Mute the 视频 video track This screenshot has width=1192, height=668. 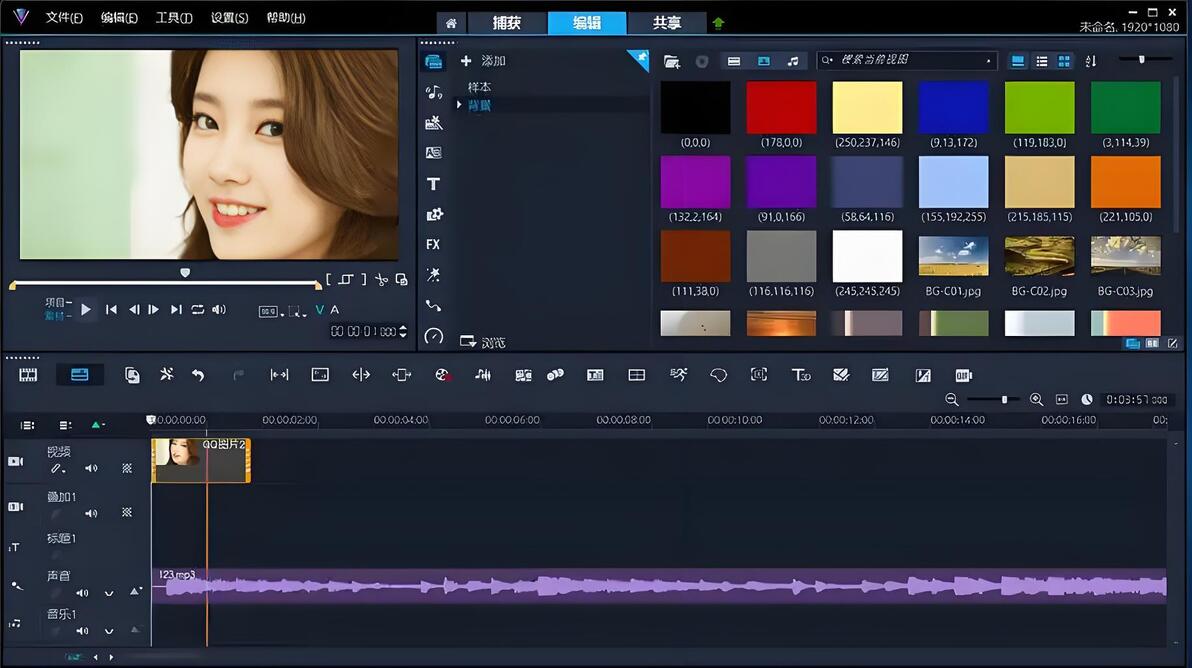pos(91,468)
